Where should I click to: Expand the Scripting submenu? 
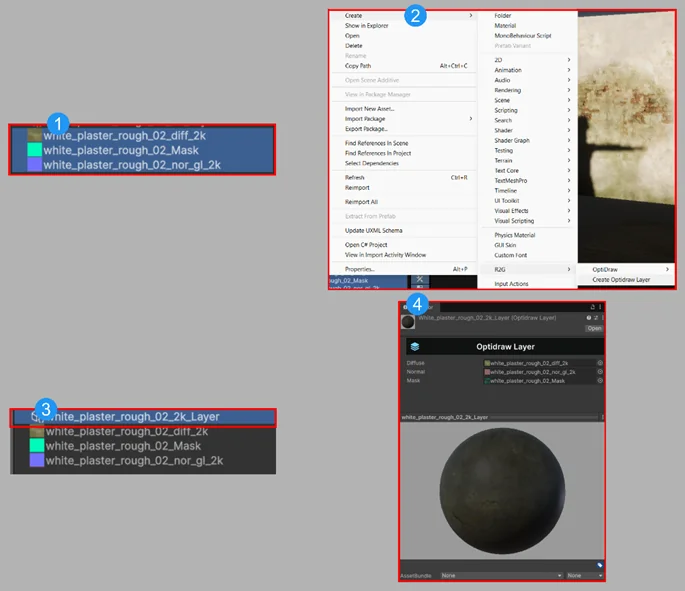click(528, 110)
